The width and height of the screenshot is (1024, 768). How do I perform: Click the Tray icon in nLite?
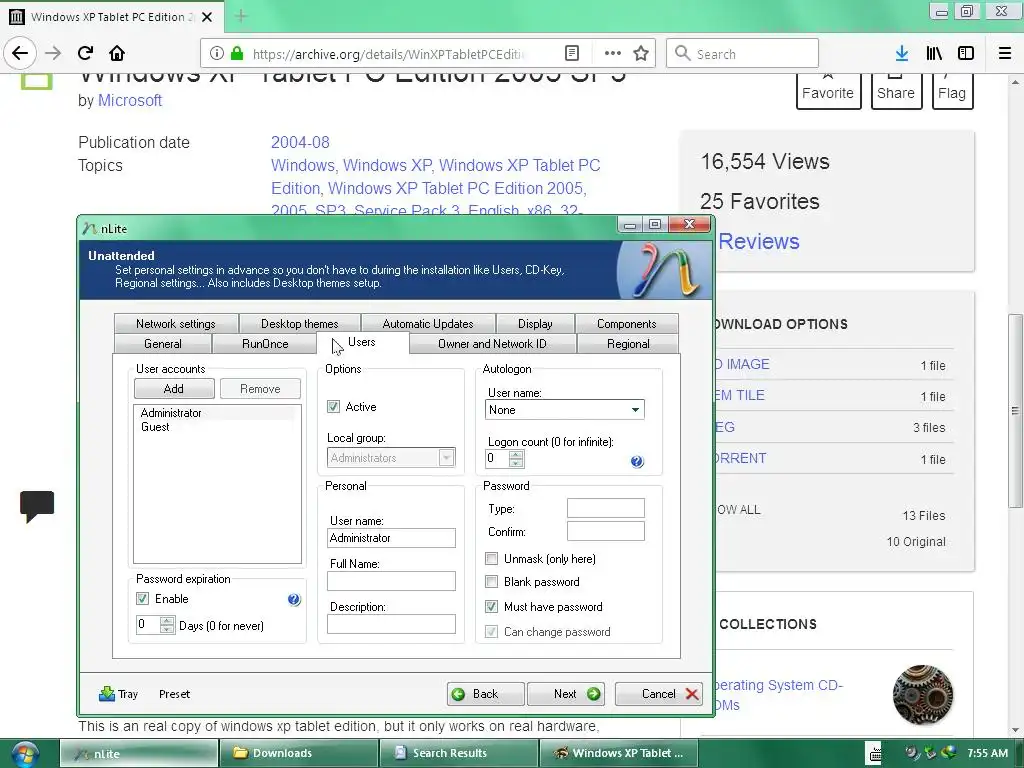(x=106, y=694)
